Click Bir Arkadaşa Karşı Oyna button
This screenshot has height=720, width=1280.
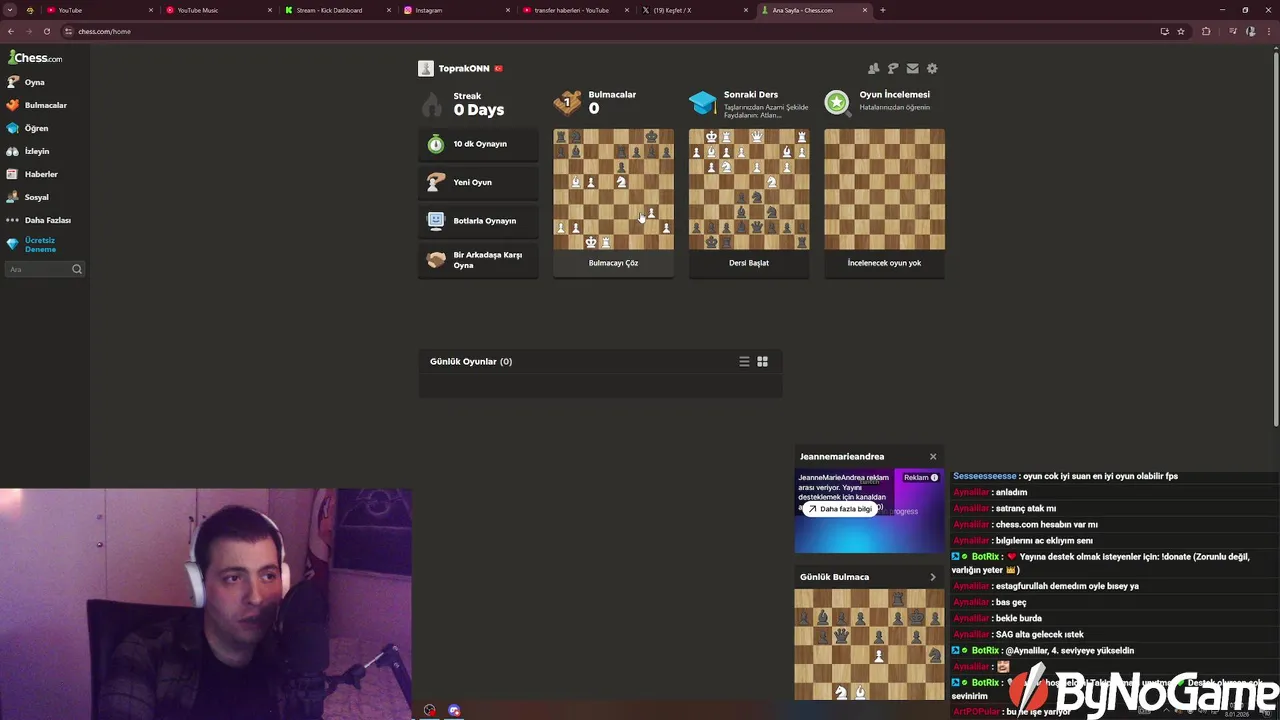point(478,260)
